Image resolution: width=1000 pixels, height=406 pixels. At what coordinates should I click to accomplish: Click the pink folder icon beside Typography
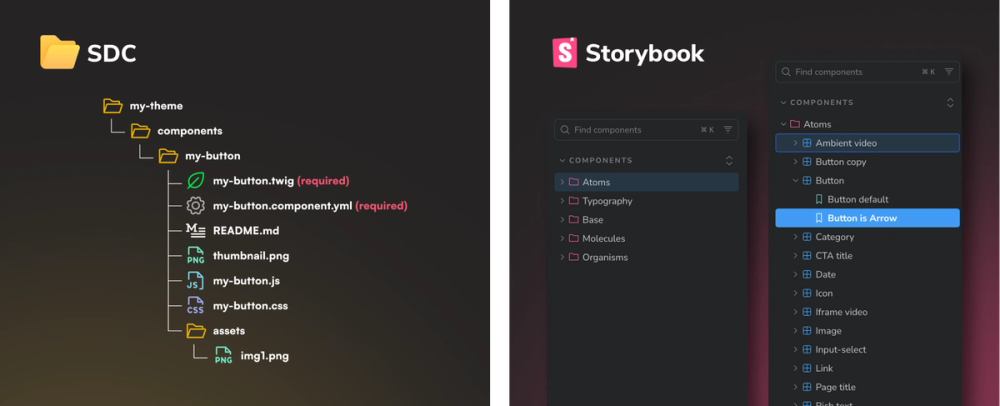coord(573,201)
